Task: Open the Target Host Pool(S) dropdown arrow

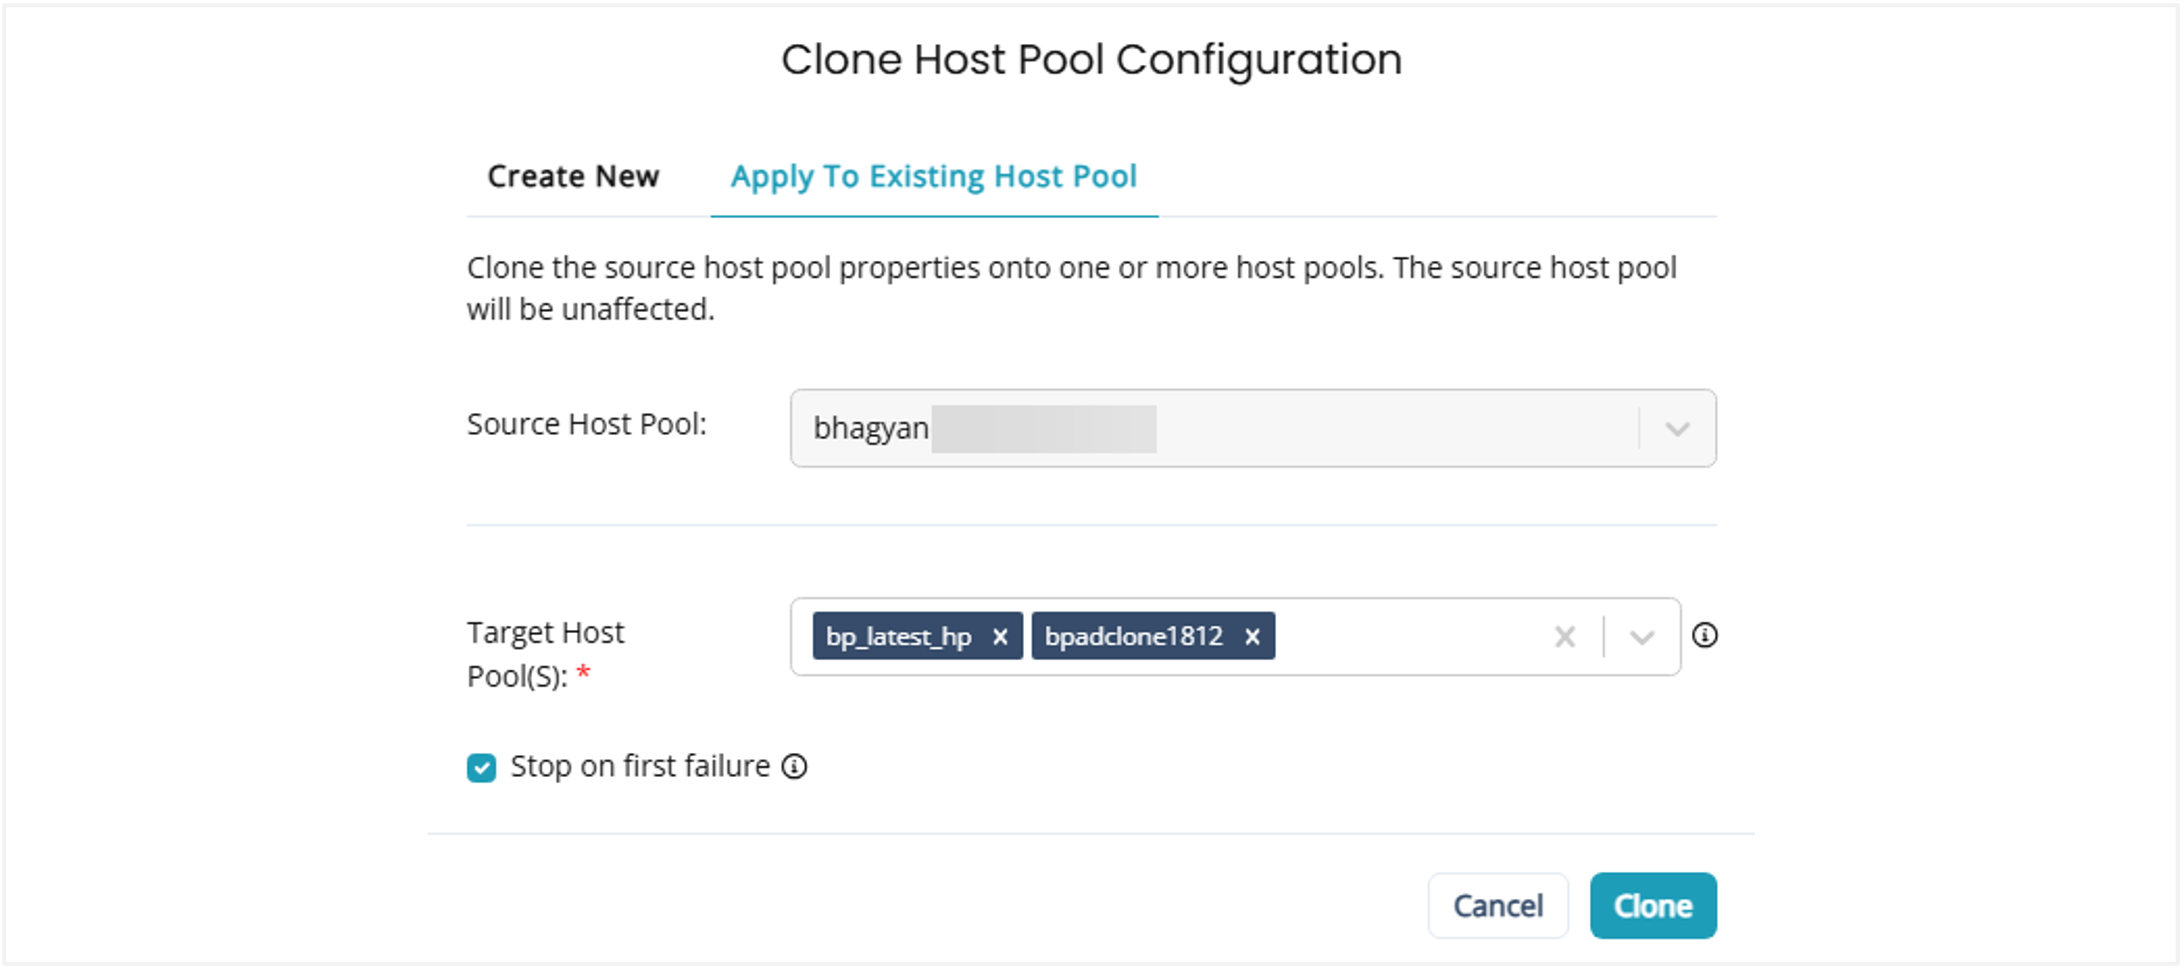Action: click(1641, 637)
